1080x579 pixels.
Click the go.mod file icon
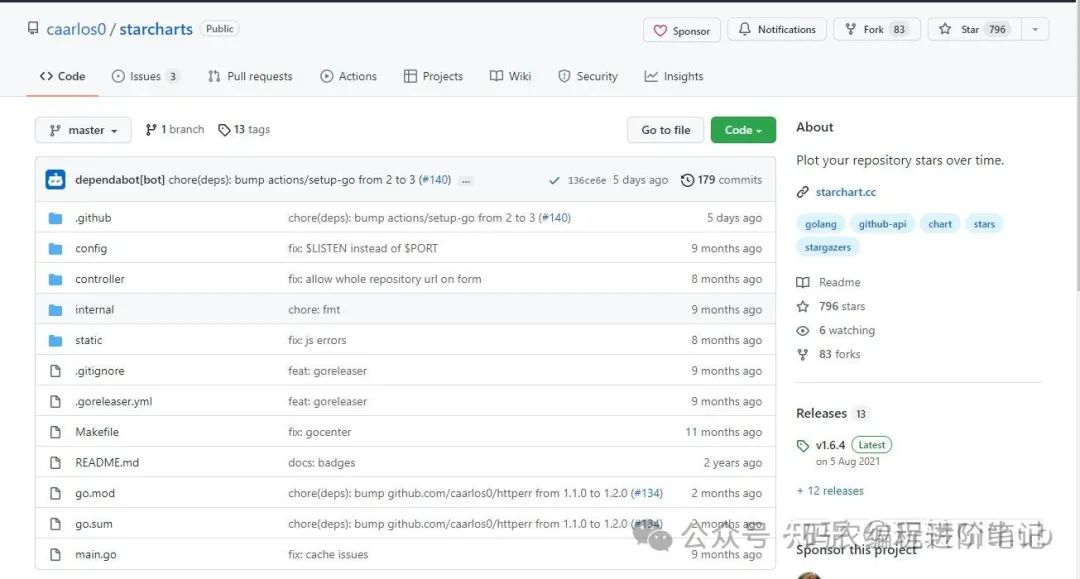click(55, 493)
